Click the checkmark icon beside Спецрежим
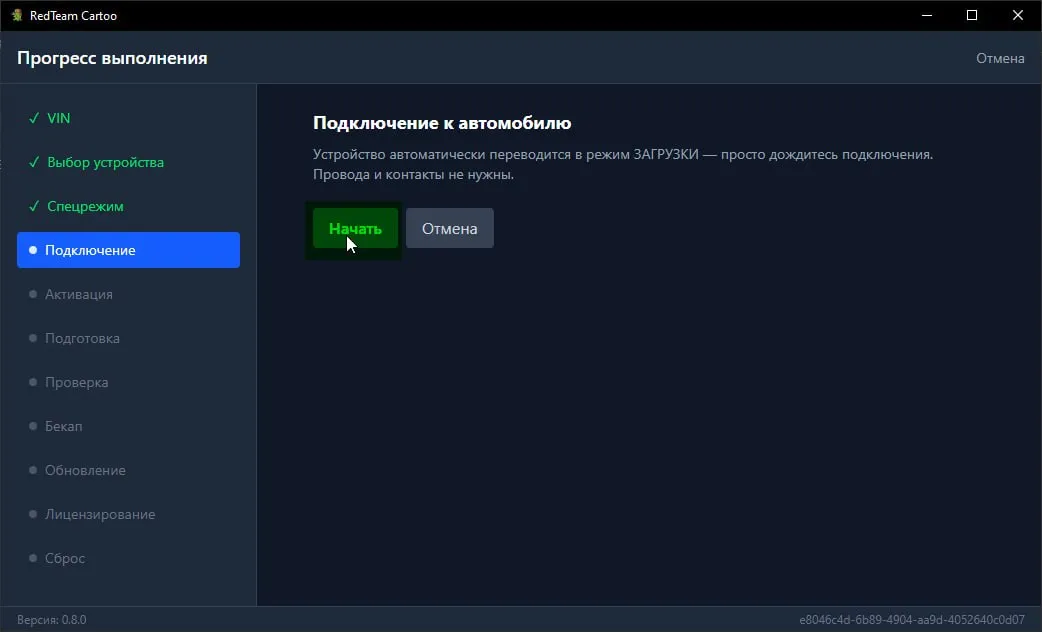This screenshot has height=632, width=1042. point(34,206)
